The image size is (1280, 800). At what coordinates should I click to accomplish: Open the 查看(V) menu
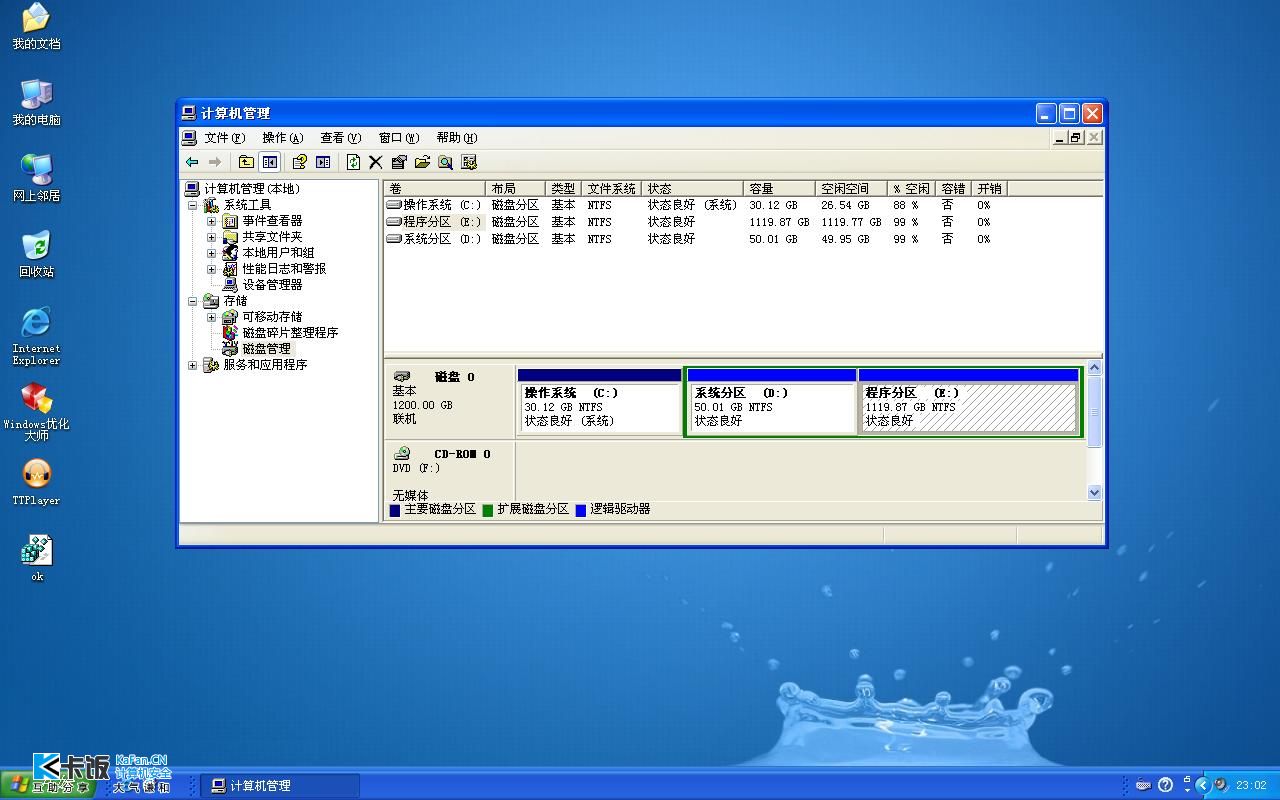tap(340, 138)
